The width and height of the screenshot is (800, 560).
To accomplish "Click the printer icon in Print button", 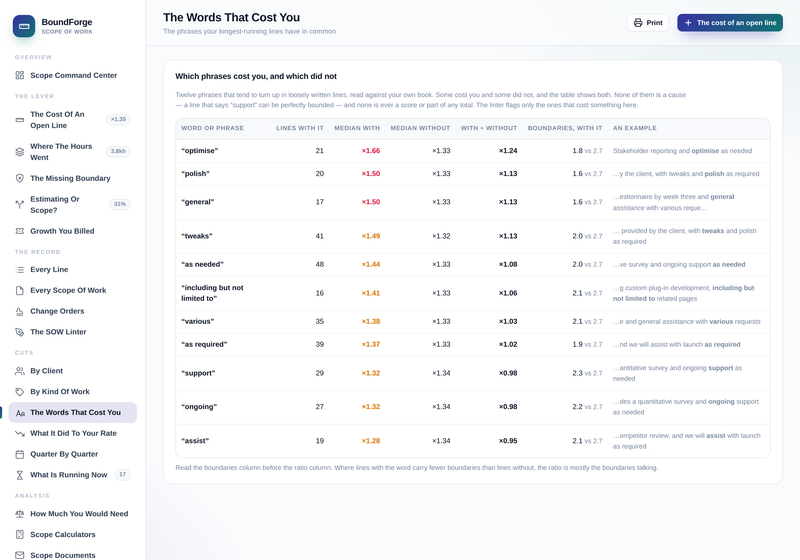I will click(638, 22).
